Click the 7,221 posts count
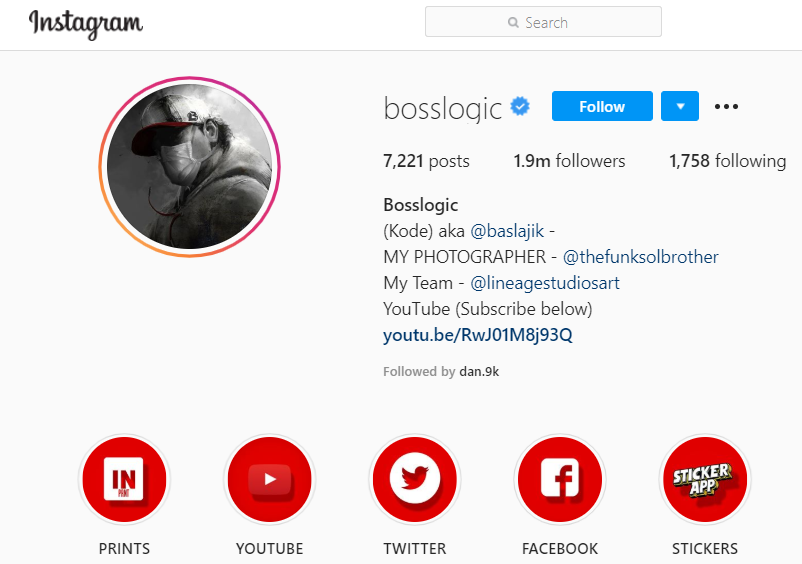 point(426,161)
